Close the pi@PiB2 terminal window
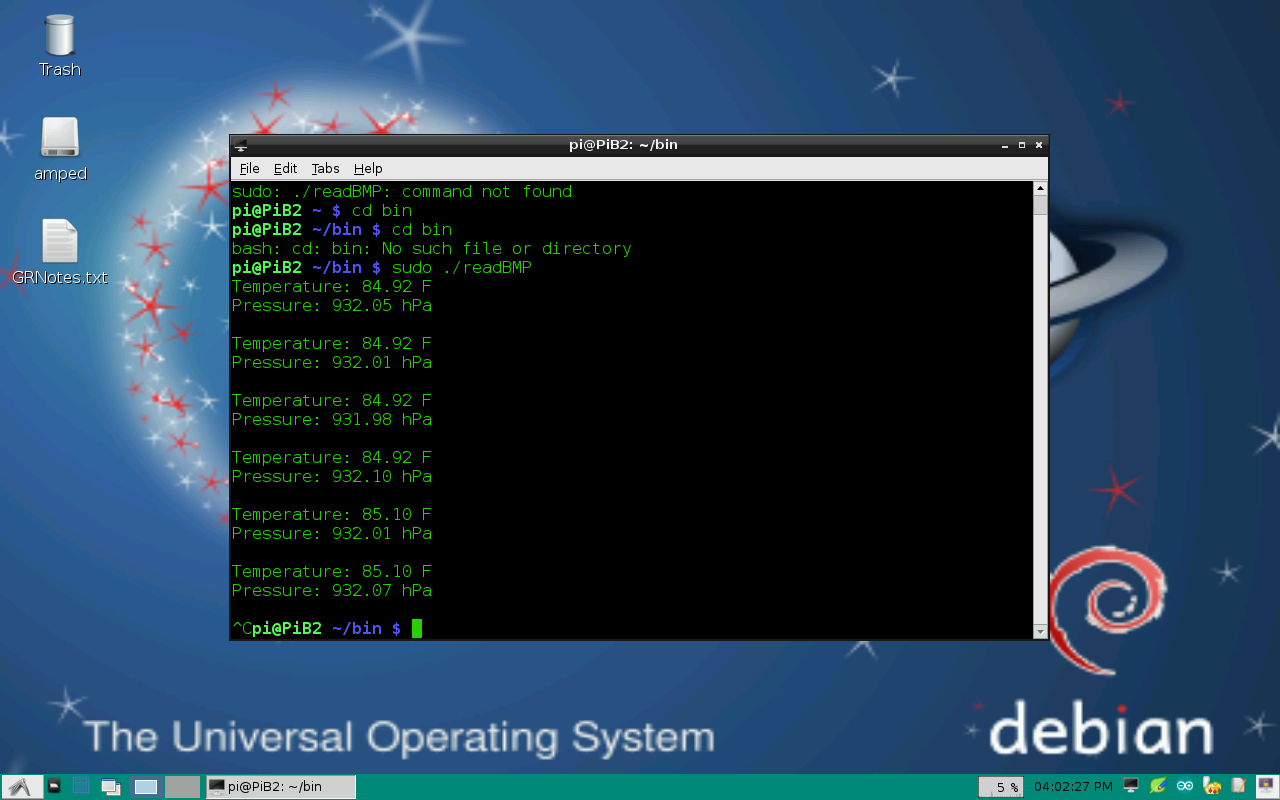This screenshot has height=800, width=1280. point(1039,145)
